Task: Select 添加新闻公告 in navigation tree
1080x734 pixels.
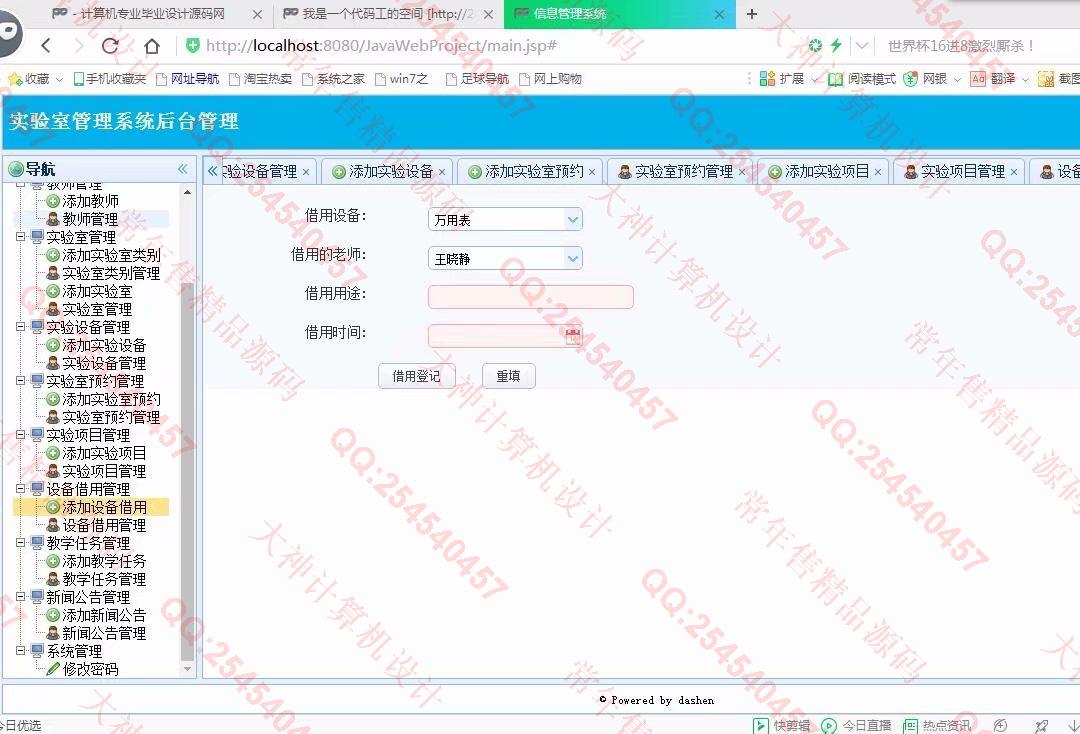Action: point(104,615)
